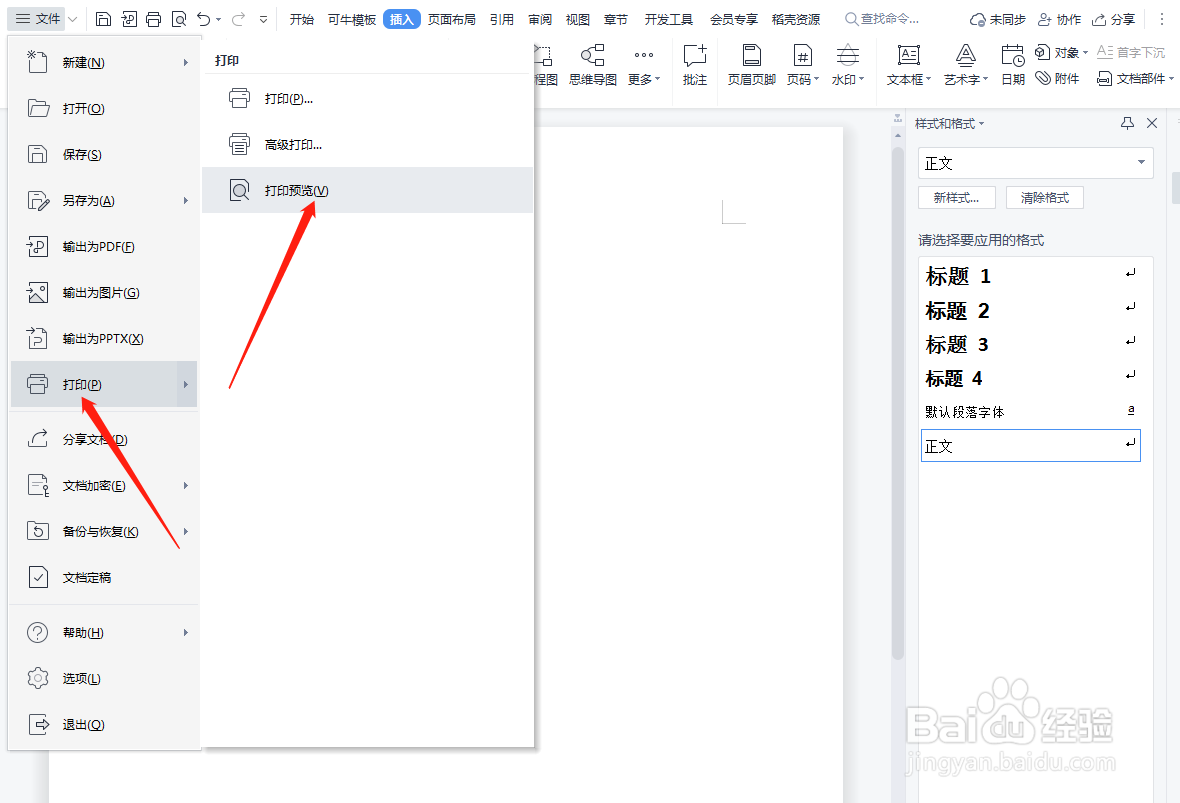Expand the 另存为(A) submenu arrow

click(x=185, y=200)
